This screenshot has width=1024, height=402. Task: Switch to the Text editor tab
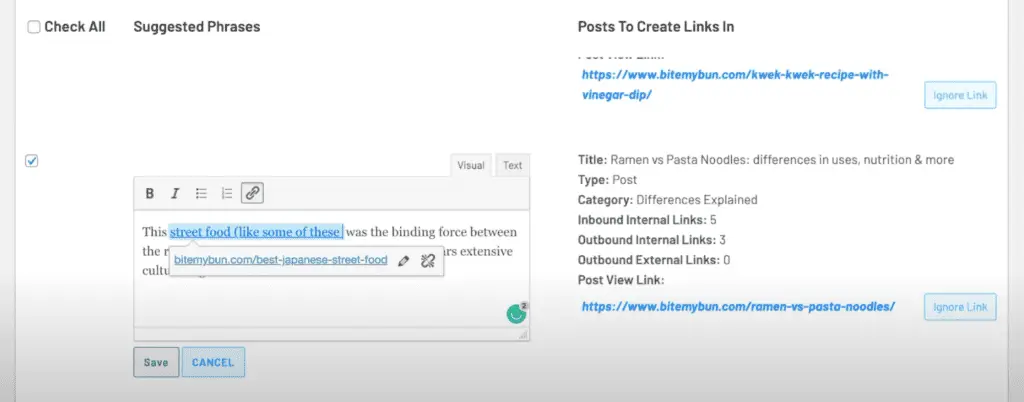513,165
